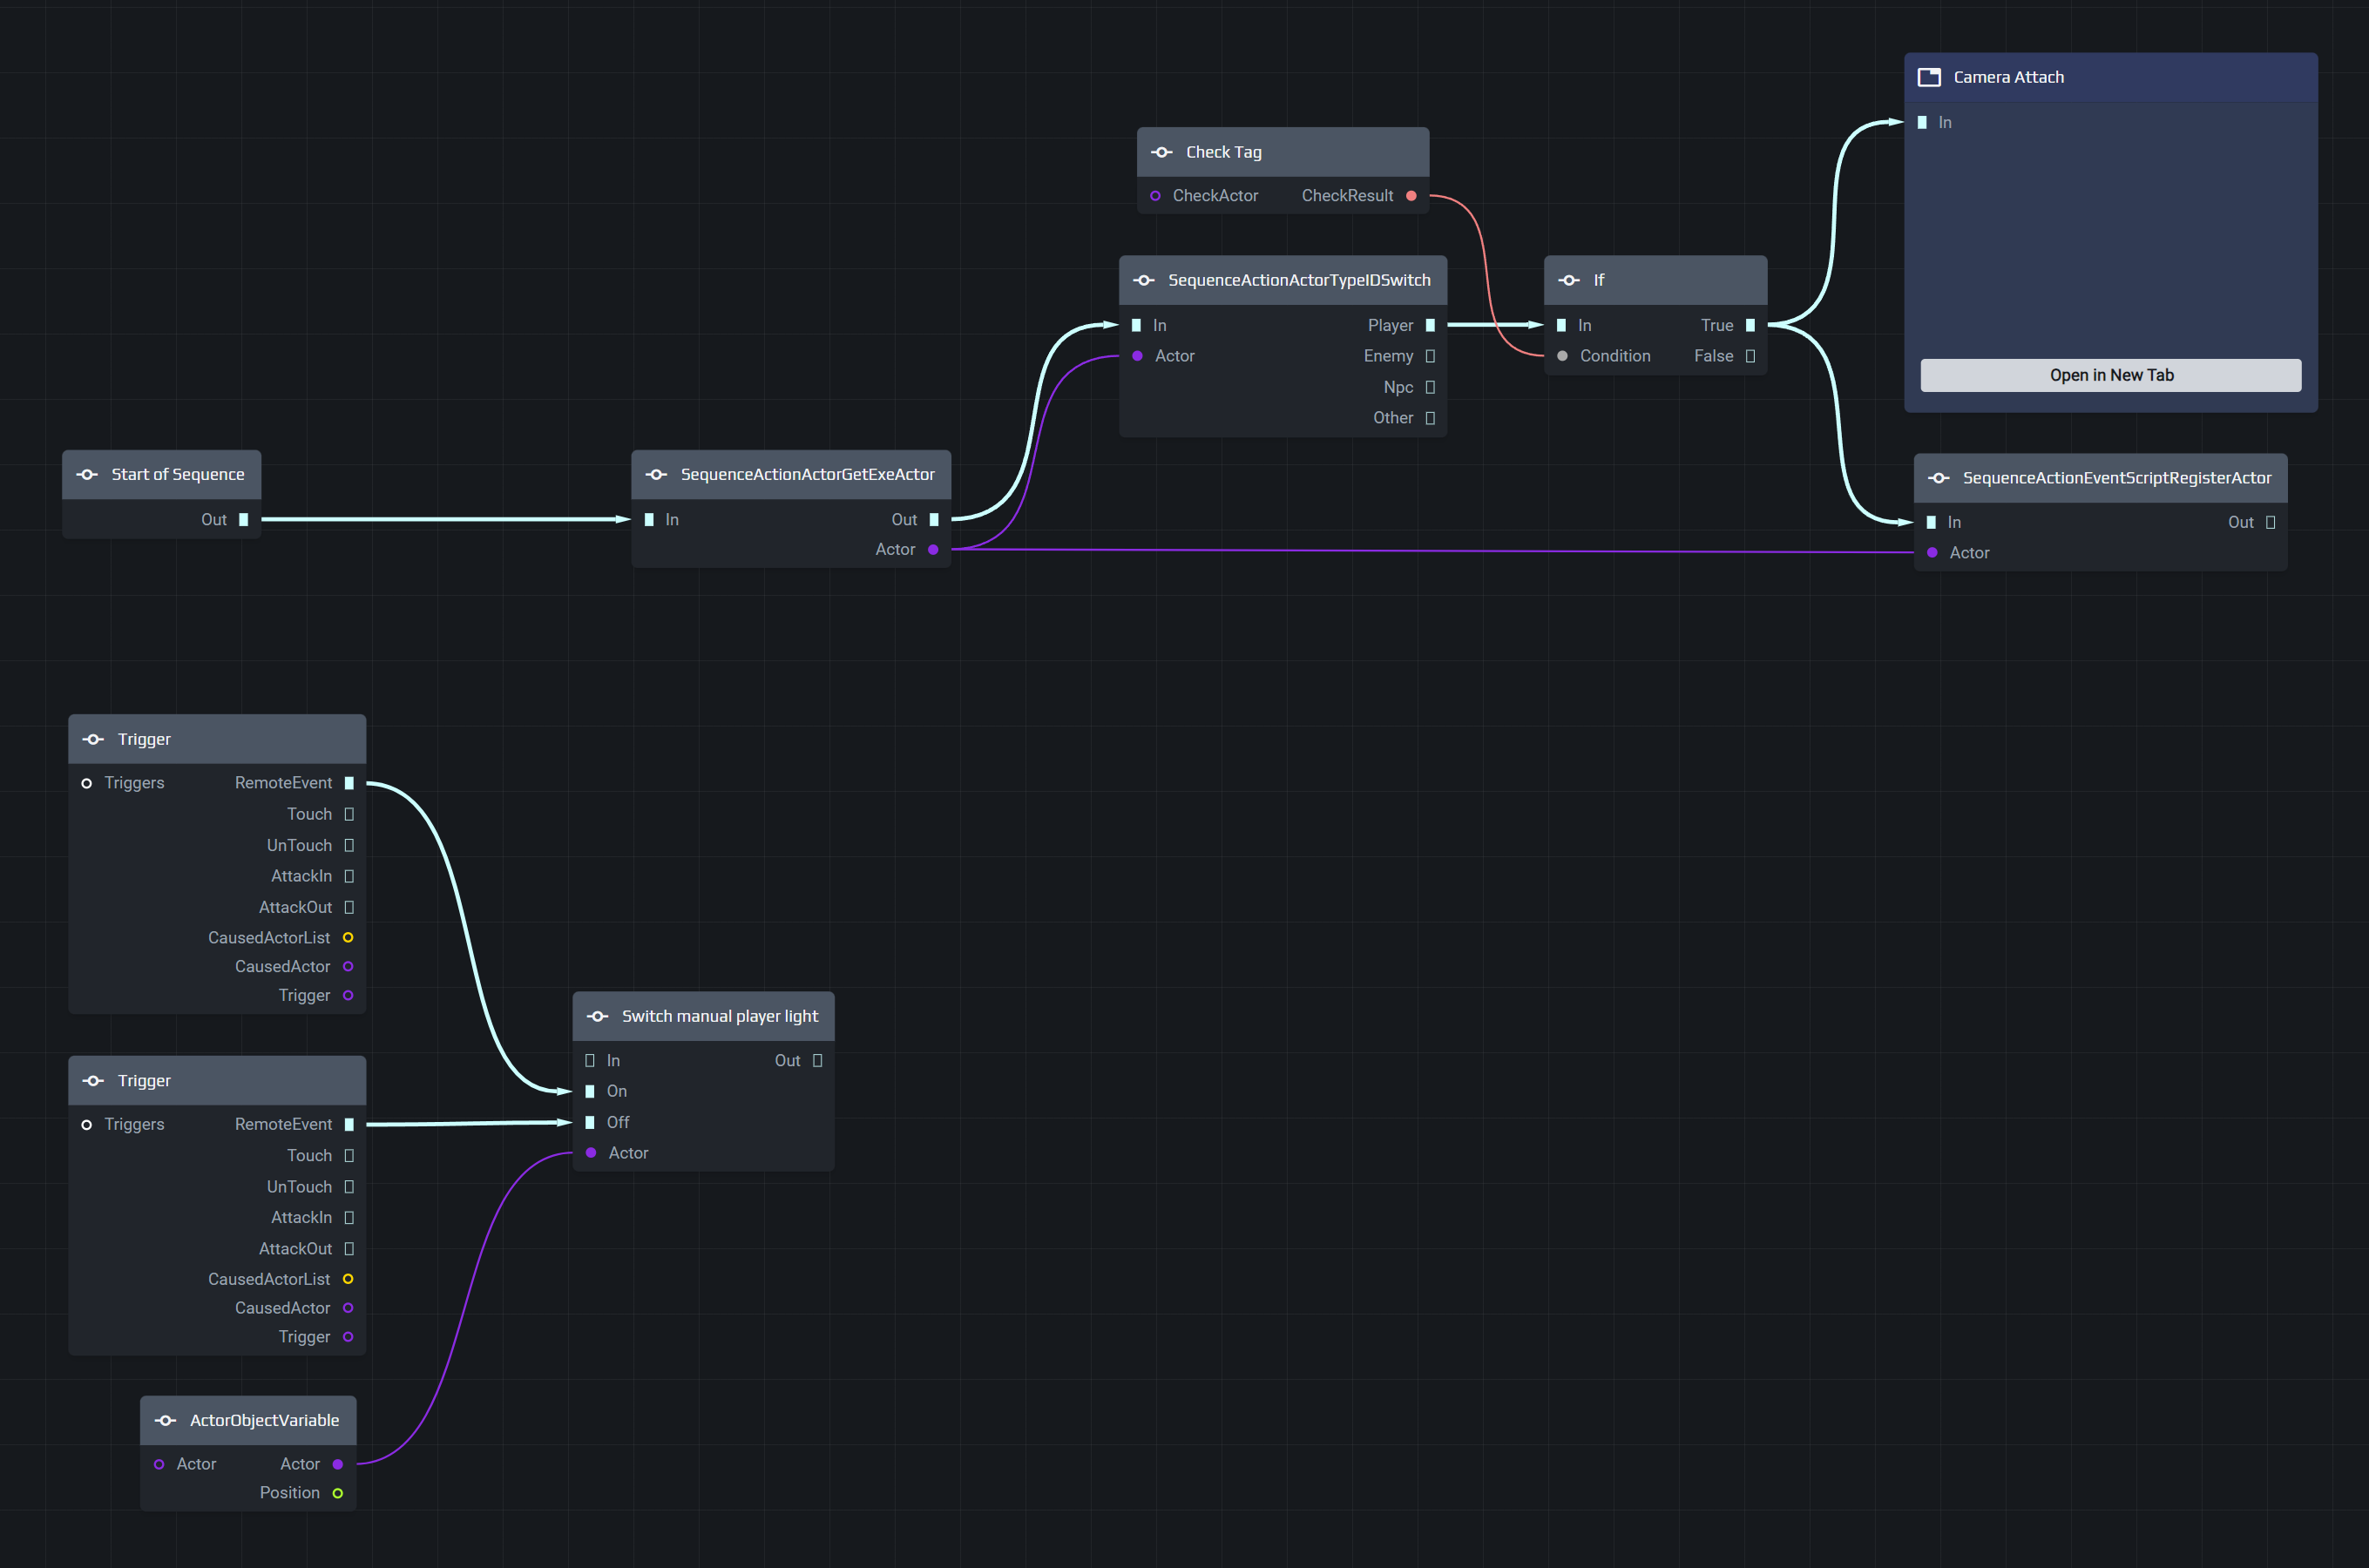Click the Switch light Off port
Screen dimensions: 2369x1568
(x=589, y=1122)
